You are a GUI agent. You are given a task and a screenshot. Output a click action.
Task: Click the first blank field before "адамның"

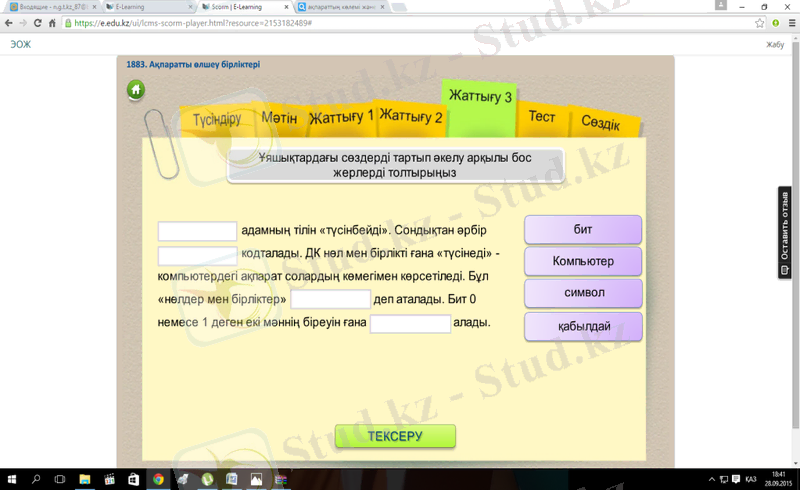pos(197,231)
